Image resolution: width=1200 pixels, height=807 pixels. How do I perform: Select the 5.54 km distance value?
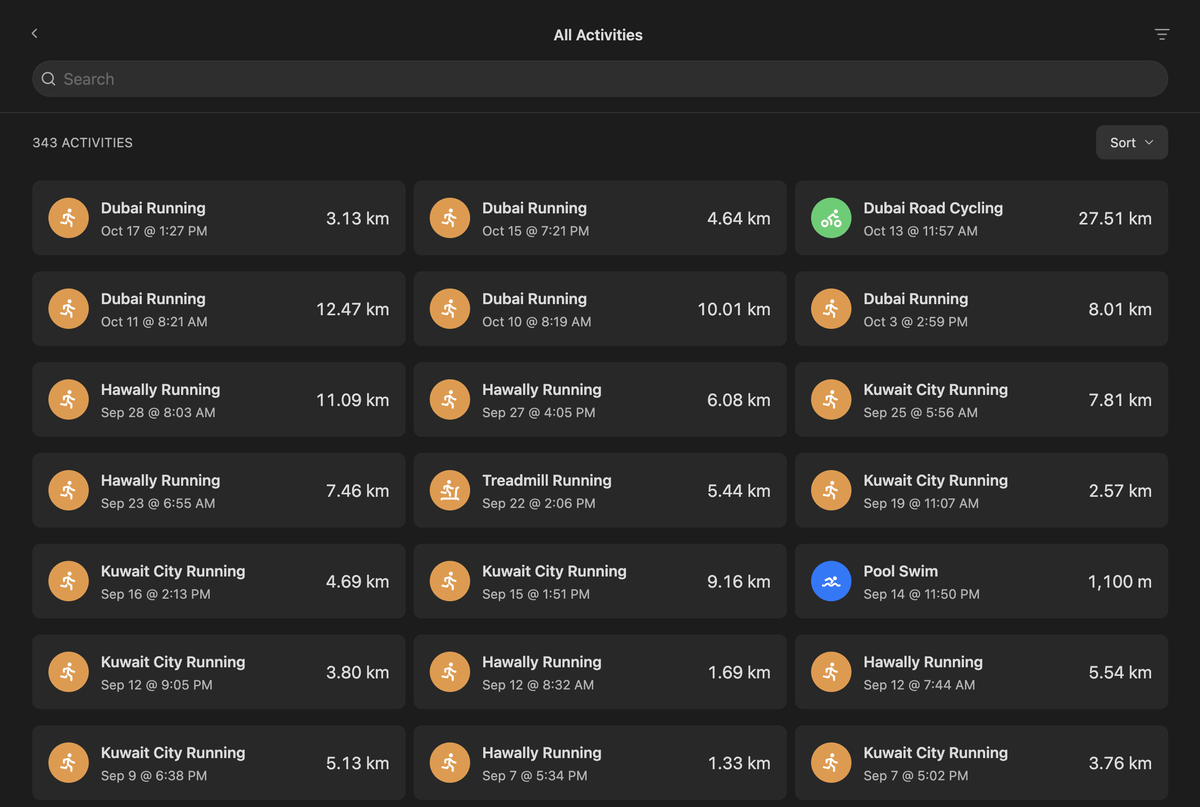point(1120,672)
